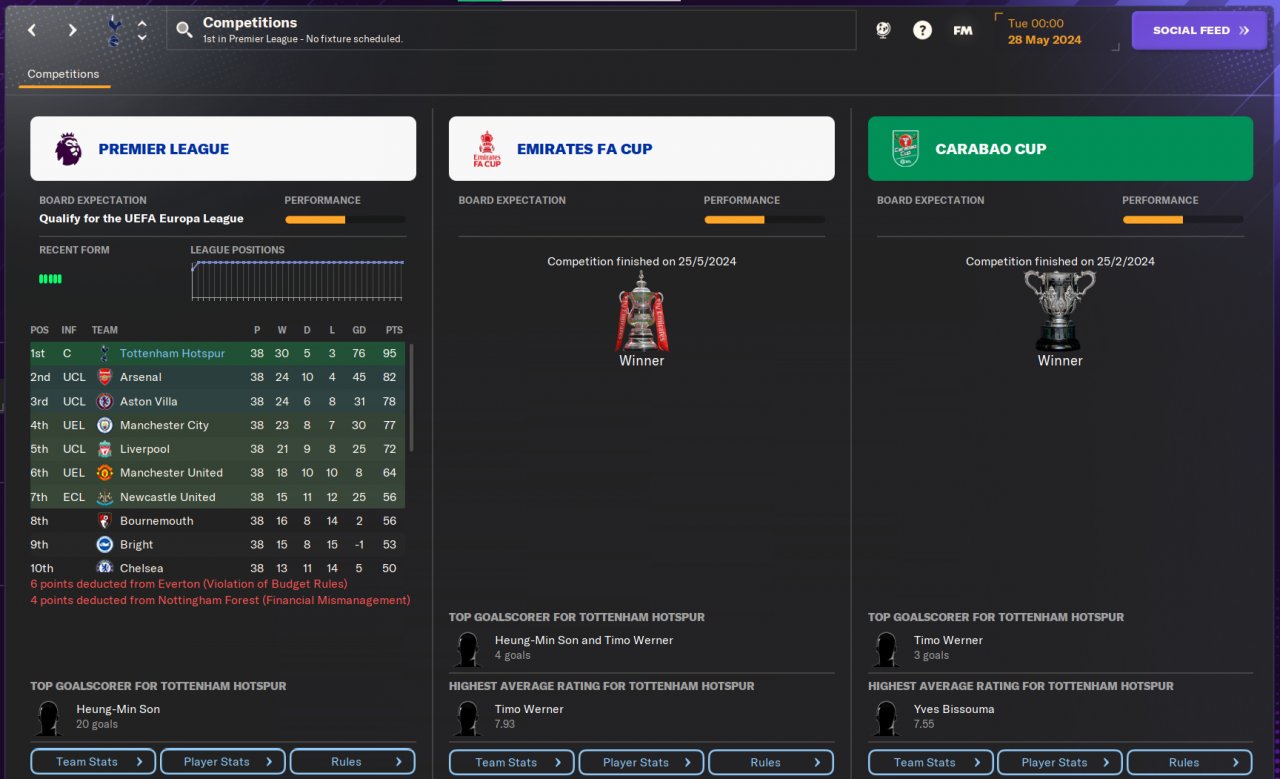Go forward with the right arrow icon
Image resolution: width=1280 pixels, height=779 pixels.
pyautogui.click(x=72, y=30)
